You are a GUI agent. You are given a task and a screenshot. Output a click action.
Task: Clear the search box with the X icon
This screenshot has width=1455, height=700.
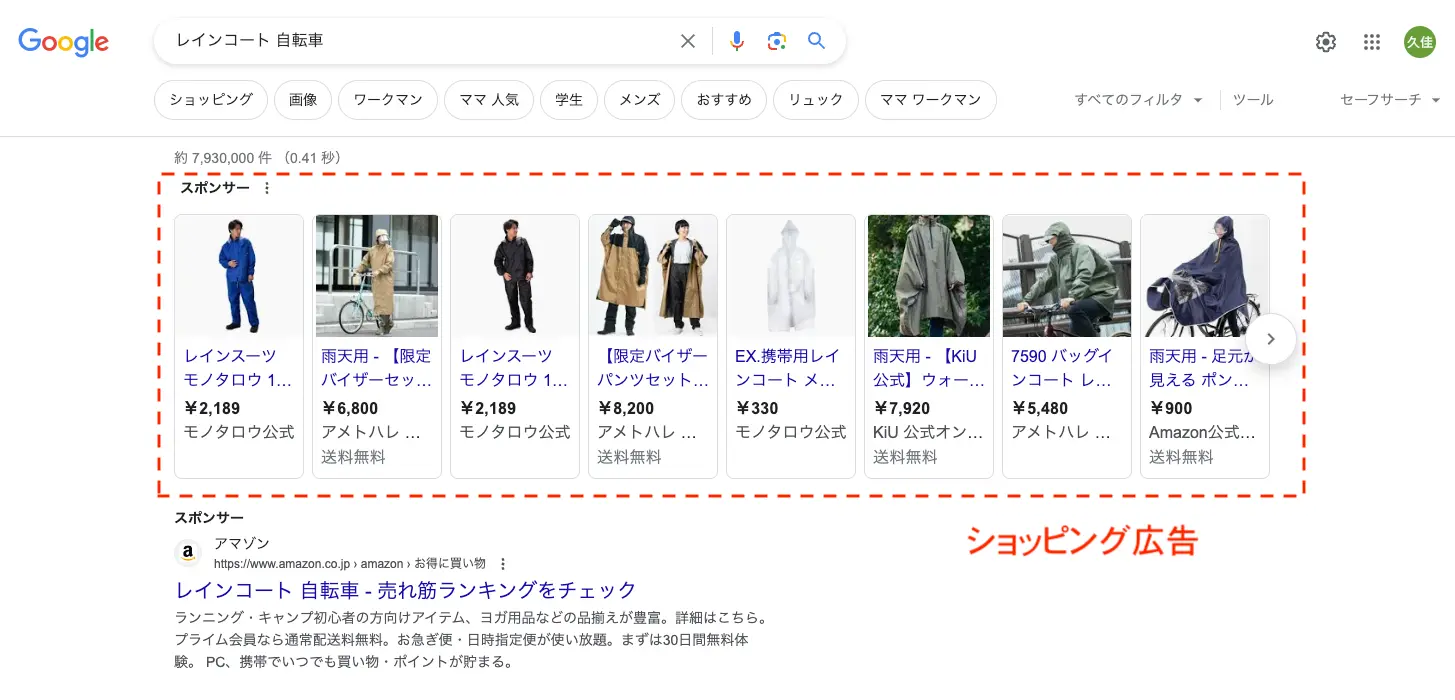pyautogui.click(x=688, y=41)
